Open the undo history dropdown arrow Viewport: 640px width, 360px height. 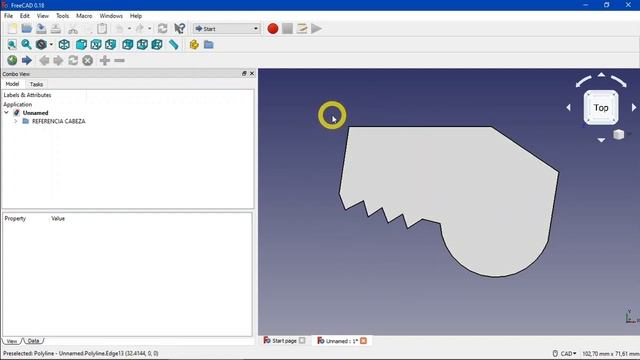tap(129, 29)
